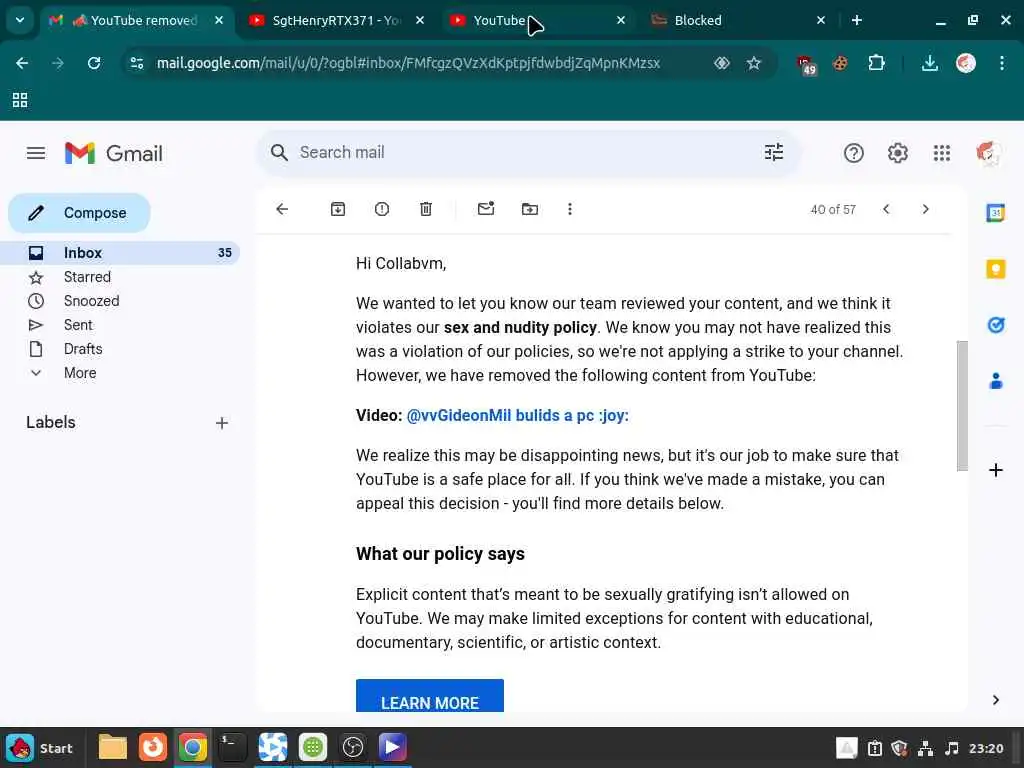
Task: Archive this email
Action: 338,209
